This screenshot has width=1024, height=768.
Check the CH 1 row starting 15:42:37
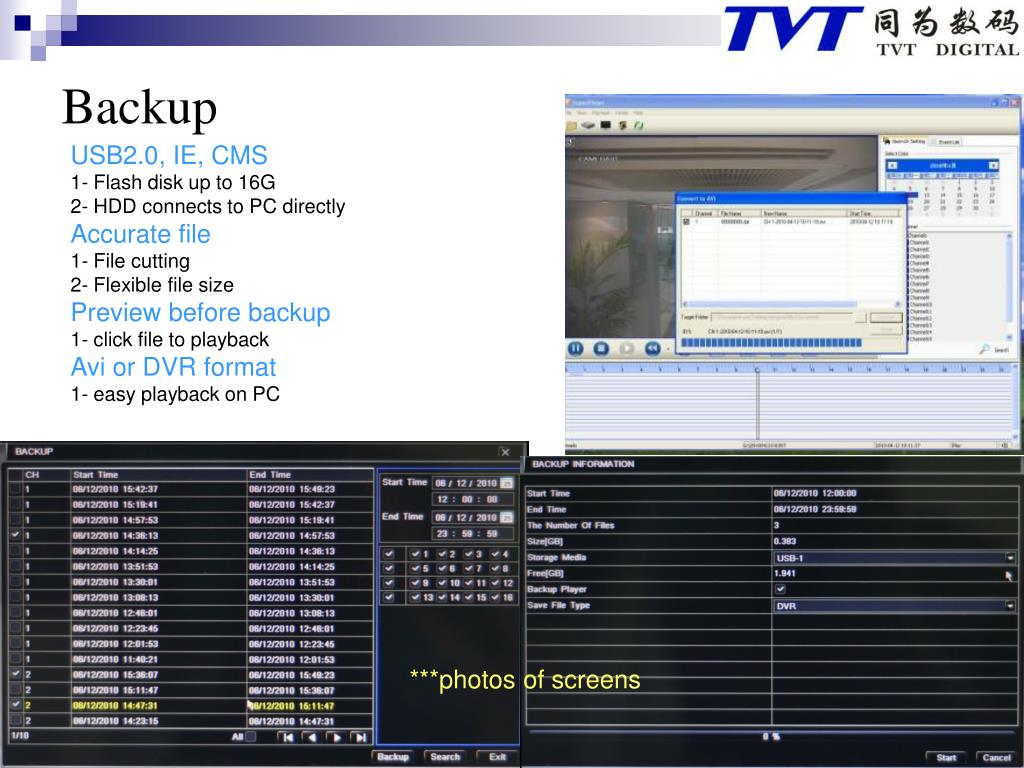[15, 488]
